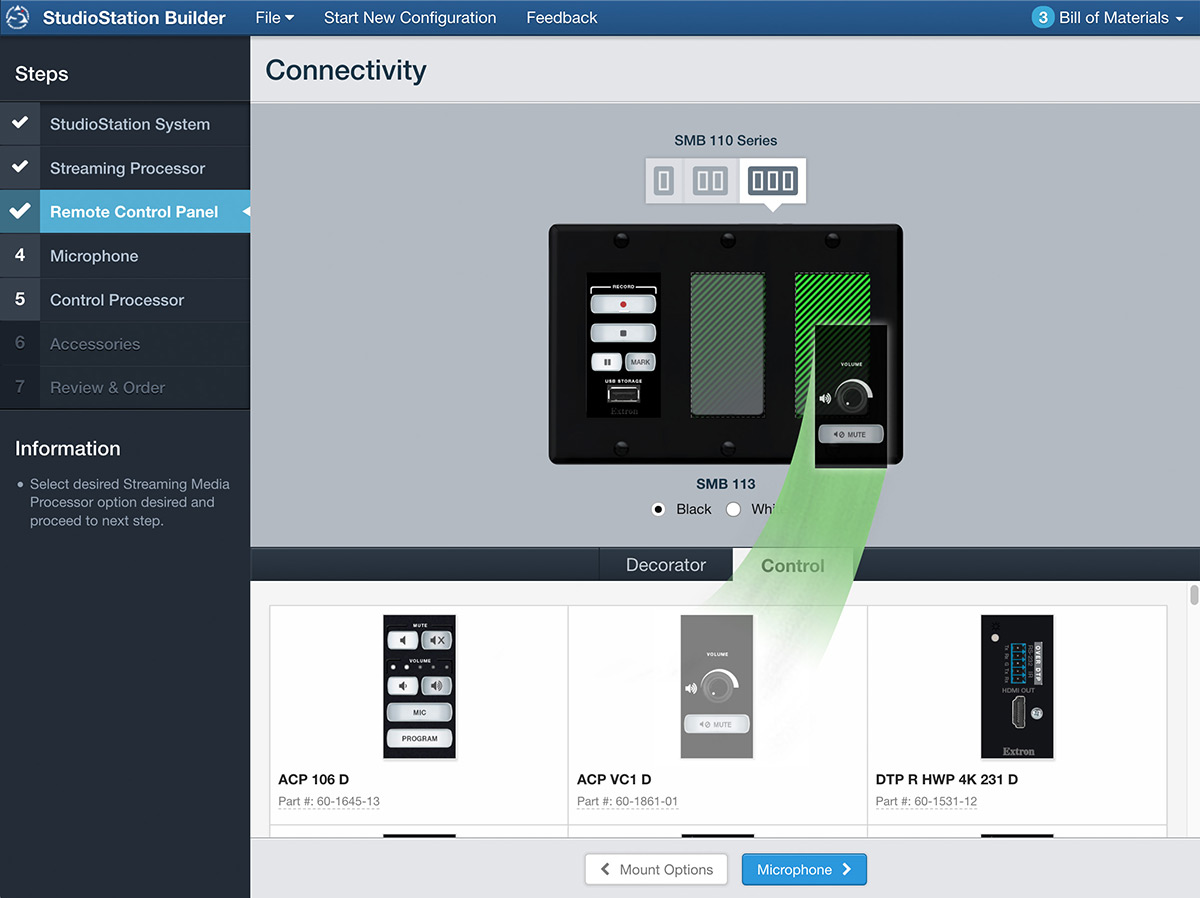1200x898 pixels.
Task: Go back to Mount Options
Action: point(657,870)
